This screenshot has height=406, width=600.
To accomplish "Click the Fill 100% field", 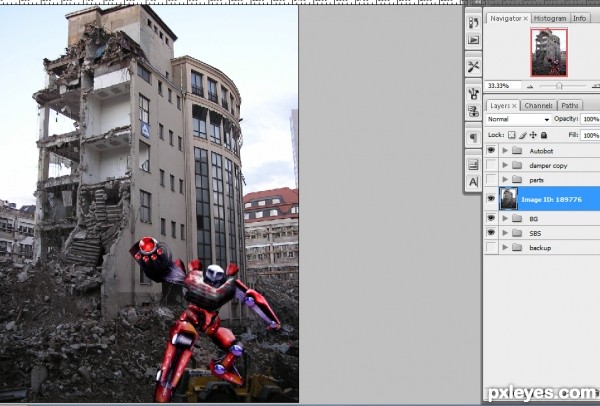I will pos(590,135).
